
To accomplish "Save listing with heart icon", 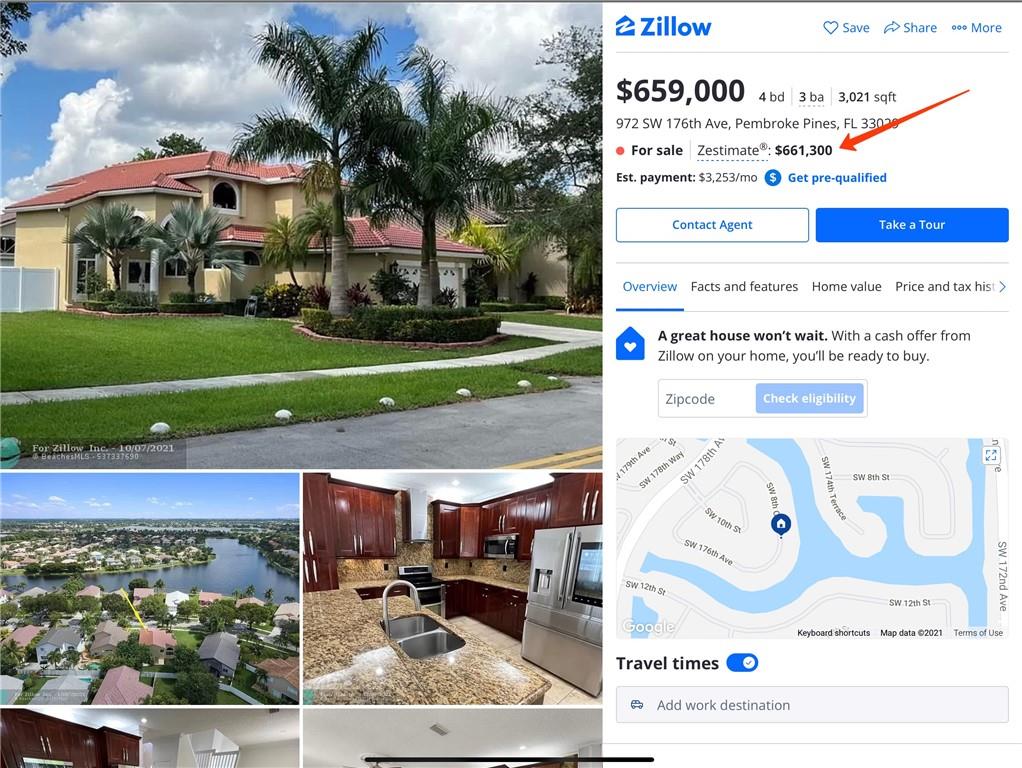I will coord(846,27).
